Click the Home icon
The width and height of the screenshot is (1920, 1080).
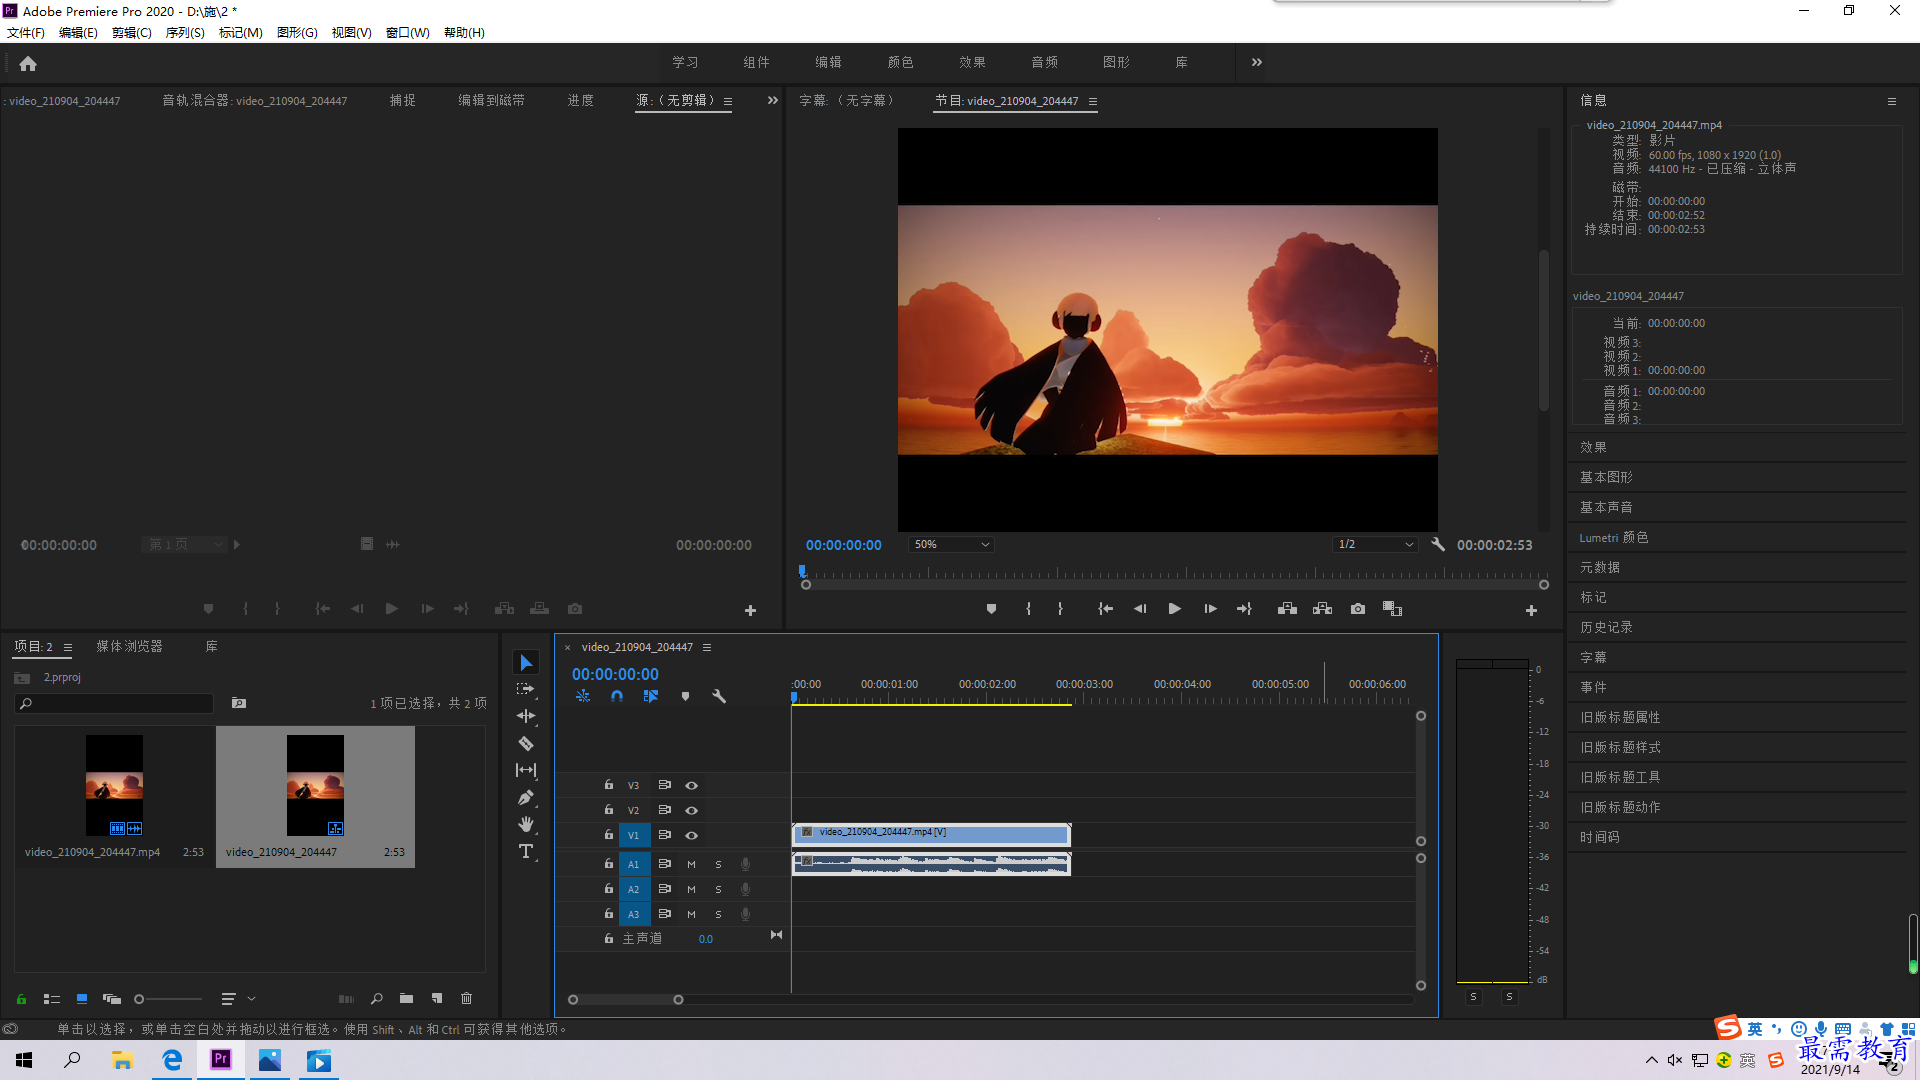28,63
